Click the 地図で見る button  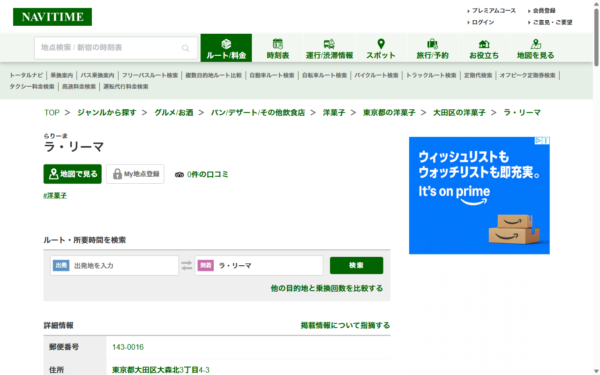(x=73, y=174)
